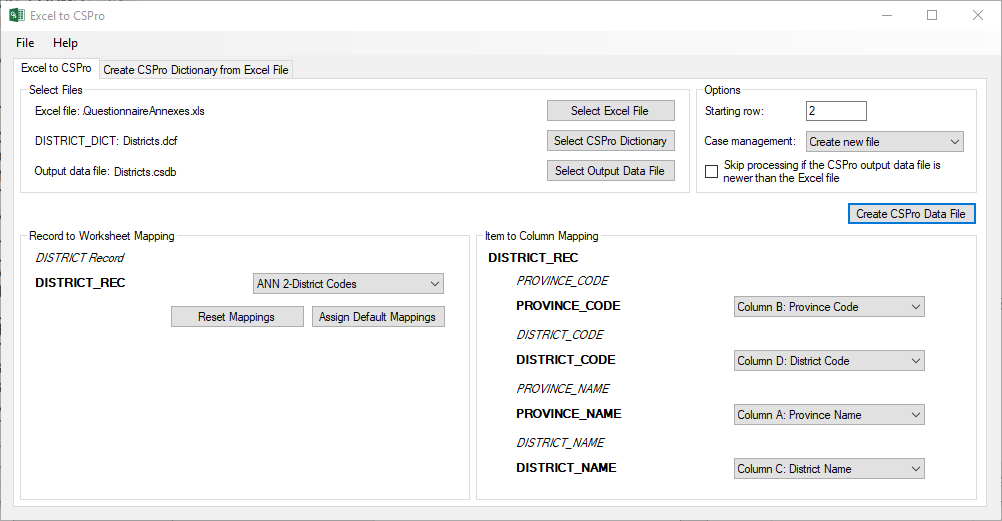This screenshot has width=1002, height=521.
Task: Click the bold DISTRICT_REC record label in worksheet mapping
Action: coord(80,283)
